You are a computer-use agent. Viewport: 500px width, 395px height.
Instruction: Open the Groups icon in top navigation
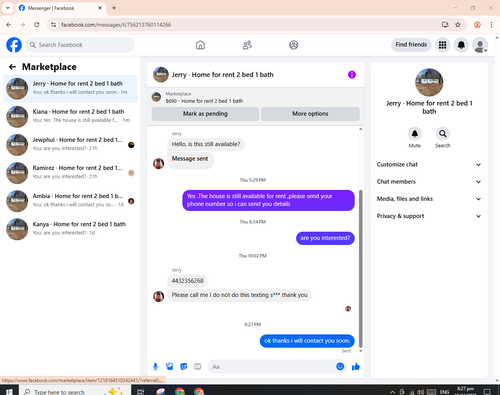tap(294, 45)
